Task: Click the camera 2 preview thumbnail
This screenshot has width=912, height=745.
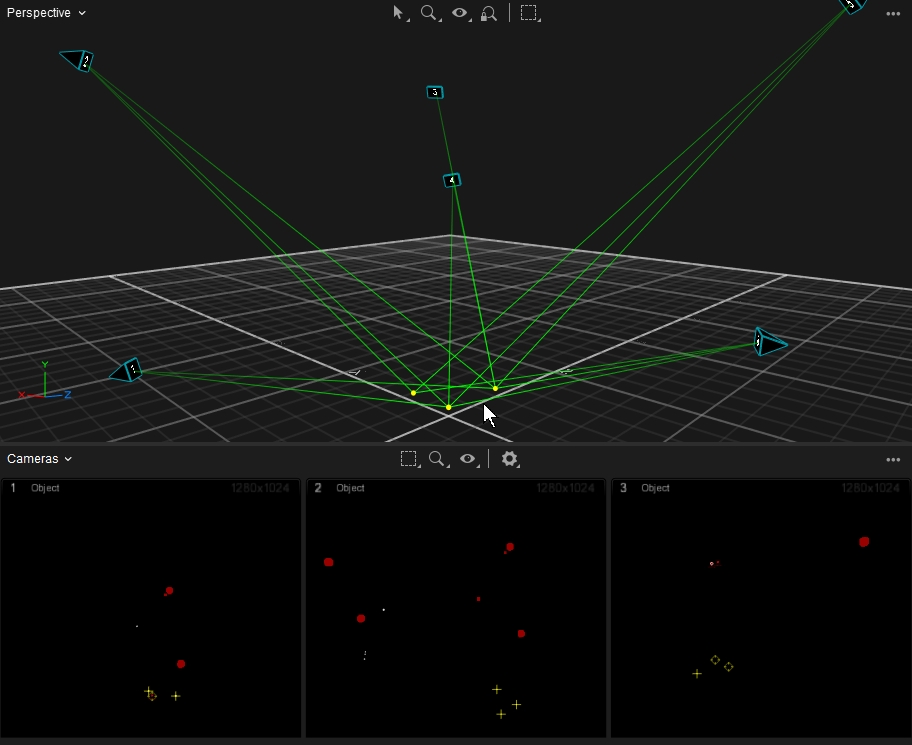Action: coord(456,610)
